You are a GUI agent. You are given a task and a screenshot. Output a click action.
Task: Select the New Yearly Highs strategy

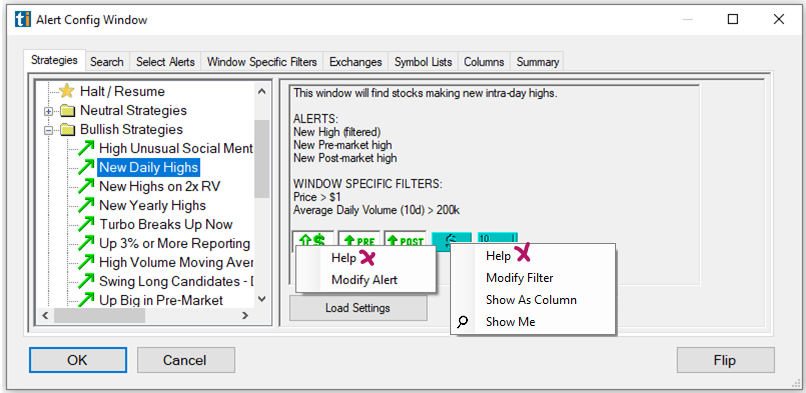pyautogui.click(x=152, y=205)
